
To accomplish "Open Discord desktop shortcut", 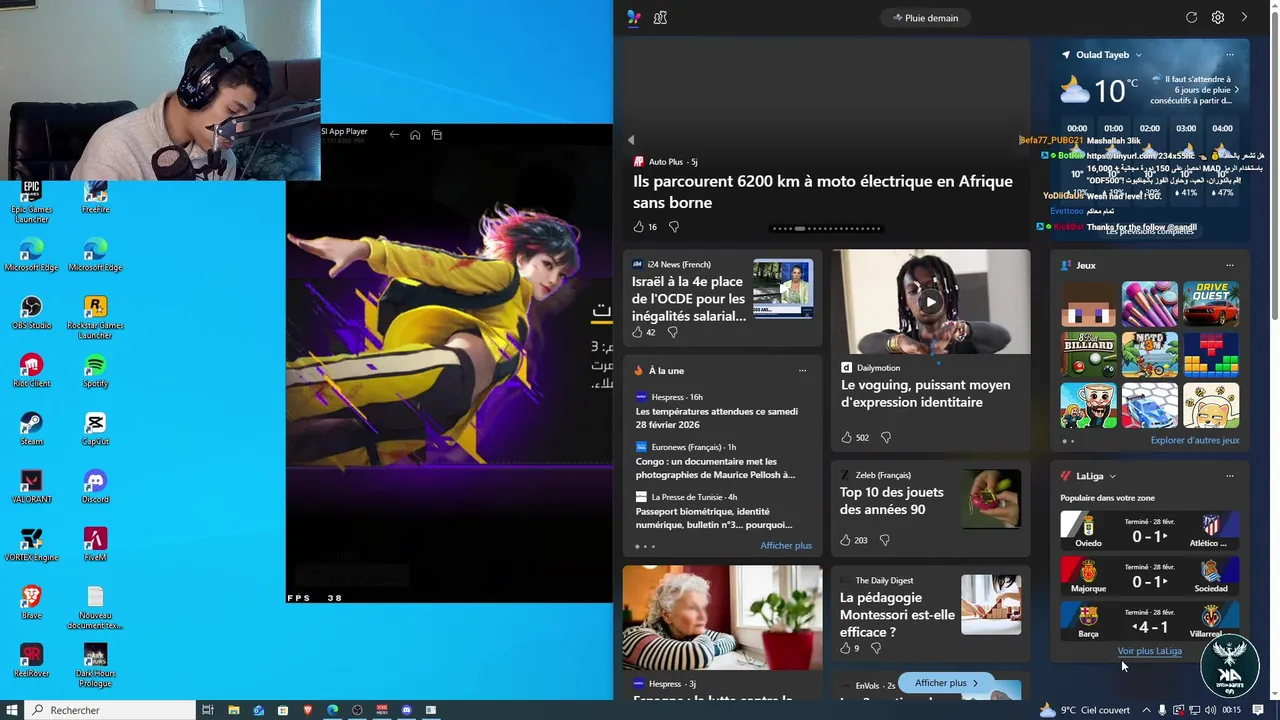I will [95, 486].
